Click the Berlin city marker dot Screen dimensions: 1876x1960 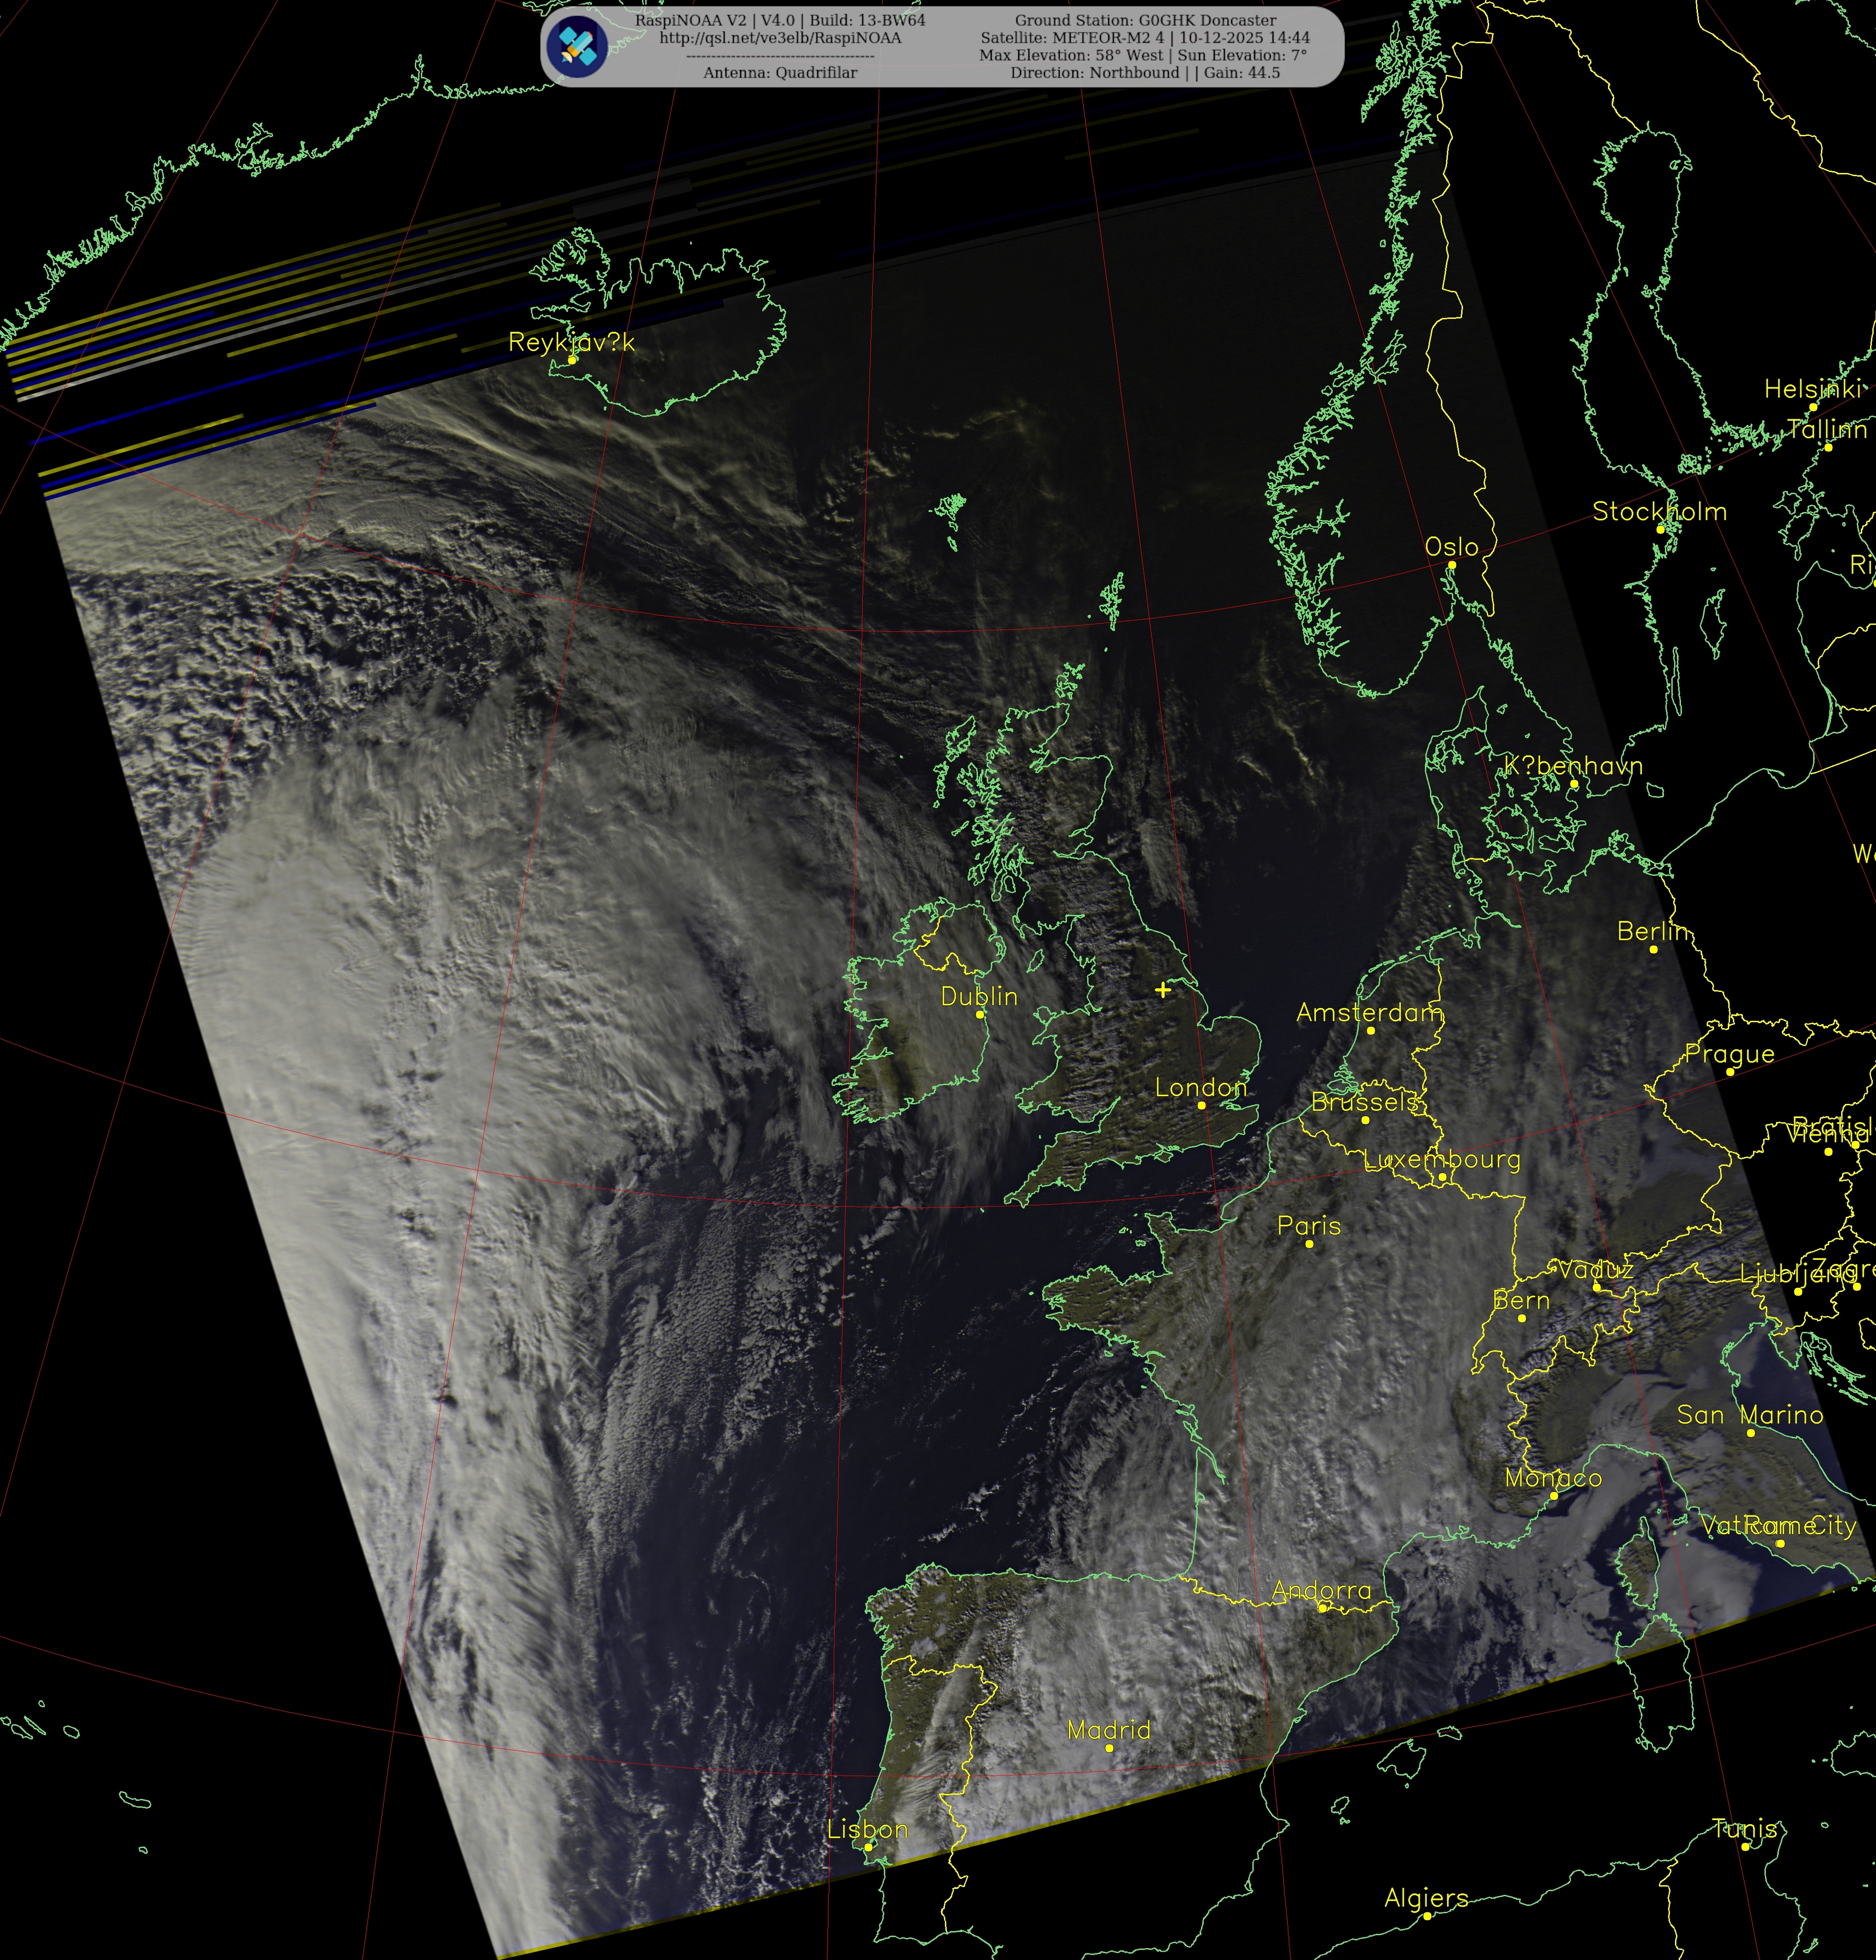[1653, 949]
